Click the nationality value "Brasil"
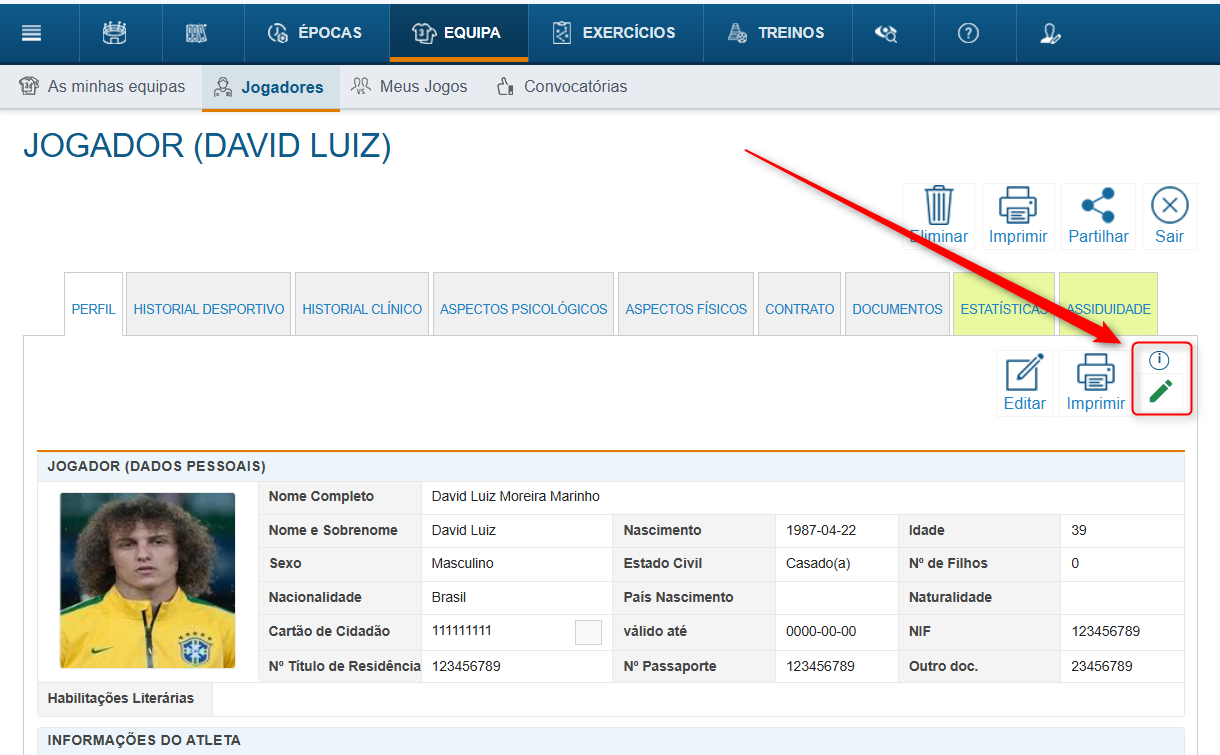 (449, 597)
